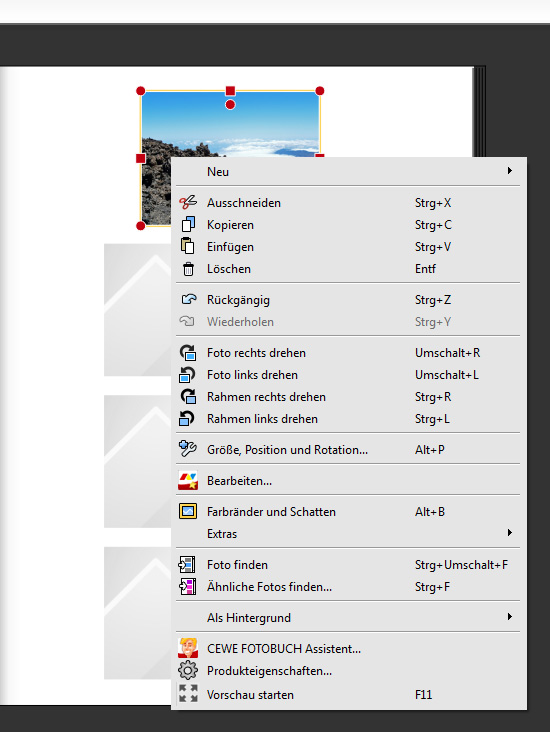Click the rotate icon beside Foto links drehen
Viewport: 550px width, 732px height.
[x=187, y=375]
